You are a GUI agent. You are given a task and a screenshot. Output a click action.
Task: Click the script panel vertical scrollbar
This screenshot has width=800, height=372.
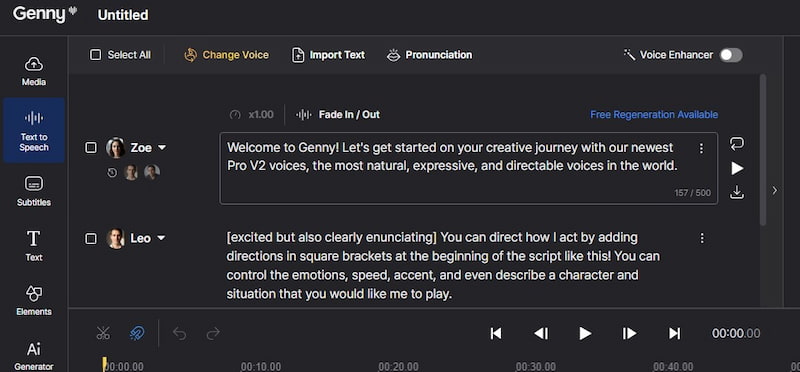[x=763, y=150]
